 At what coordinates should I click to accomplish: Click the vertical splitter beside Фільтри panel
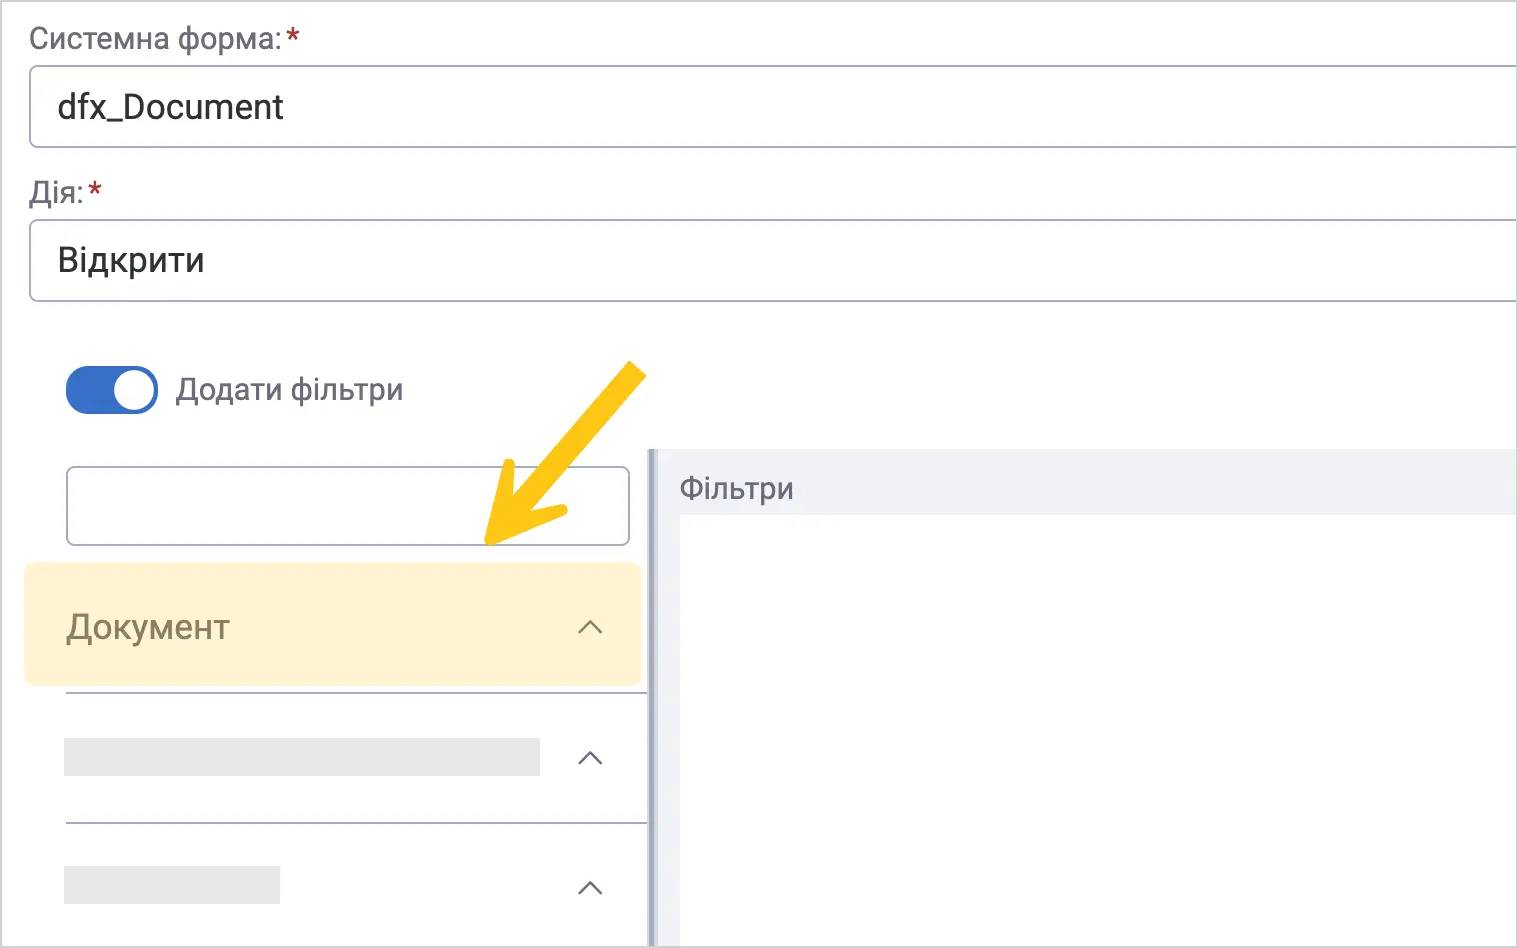pyautogui.click(x=652, y=698)
